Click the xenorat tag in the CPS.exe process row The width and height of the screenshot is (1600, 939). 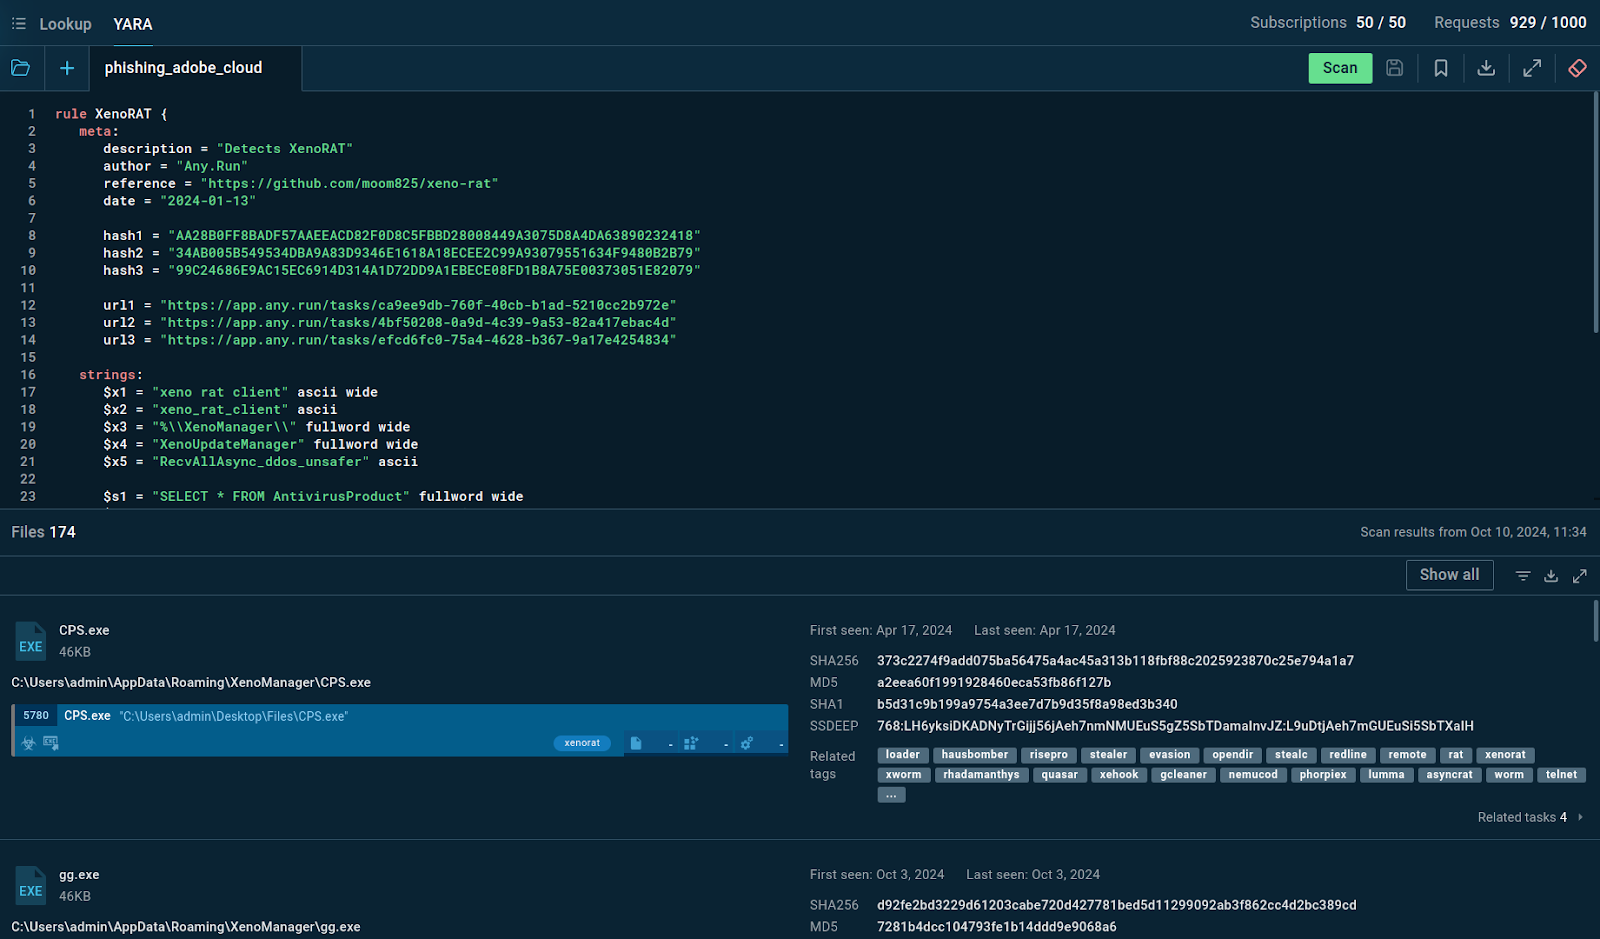pos(582,743)
